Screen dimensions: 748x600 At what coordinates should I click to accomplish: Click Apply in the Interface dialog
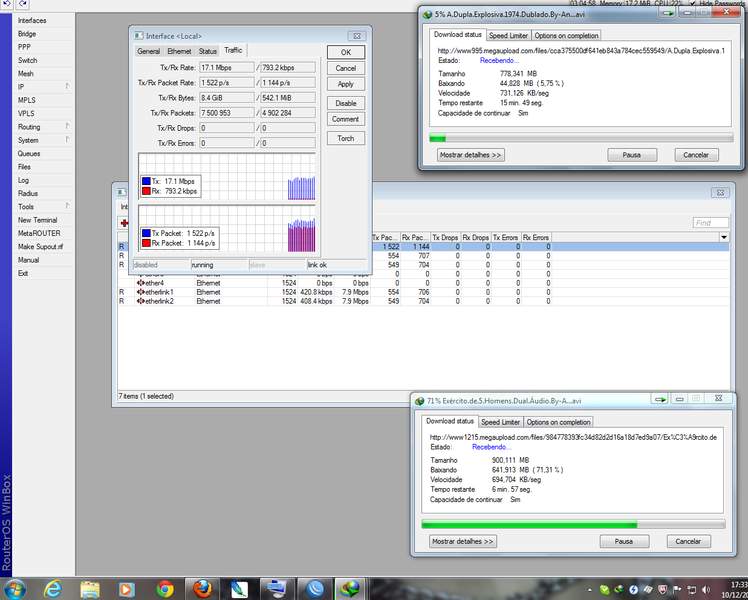(x=346, y=84)
